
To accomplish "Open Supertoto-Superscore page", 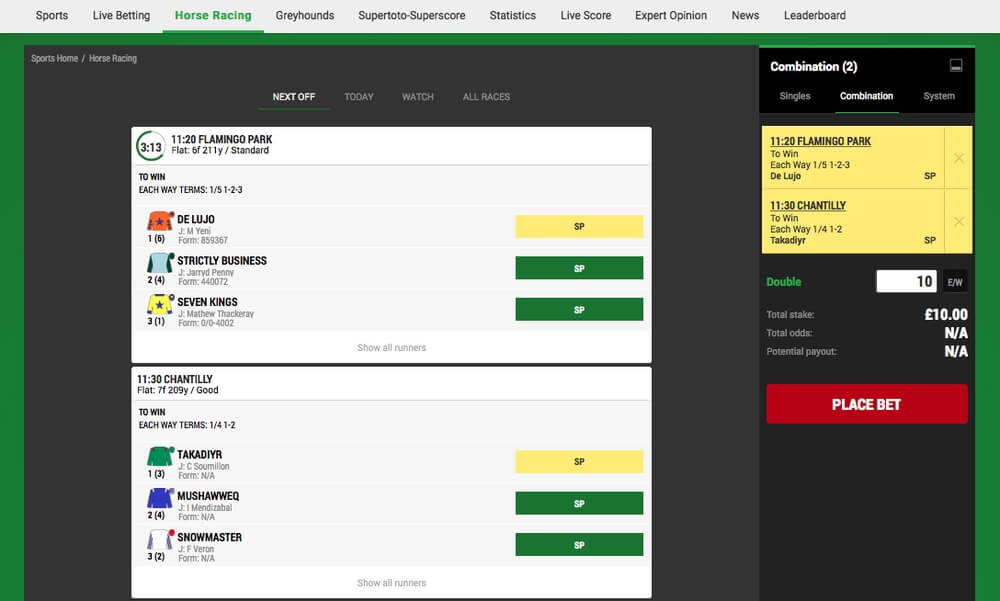I will [411, 15].
